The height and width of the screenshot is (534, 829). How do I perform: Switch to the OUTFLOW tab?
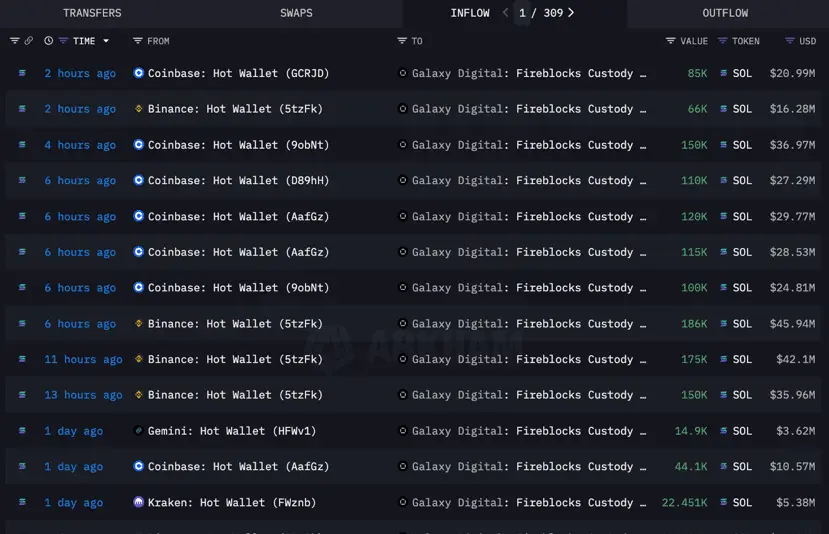[725, 13]
